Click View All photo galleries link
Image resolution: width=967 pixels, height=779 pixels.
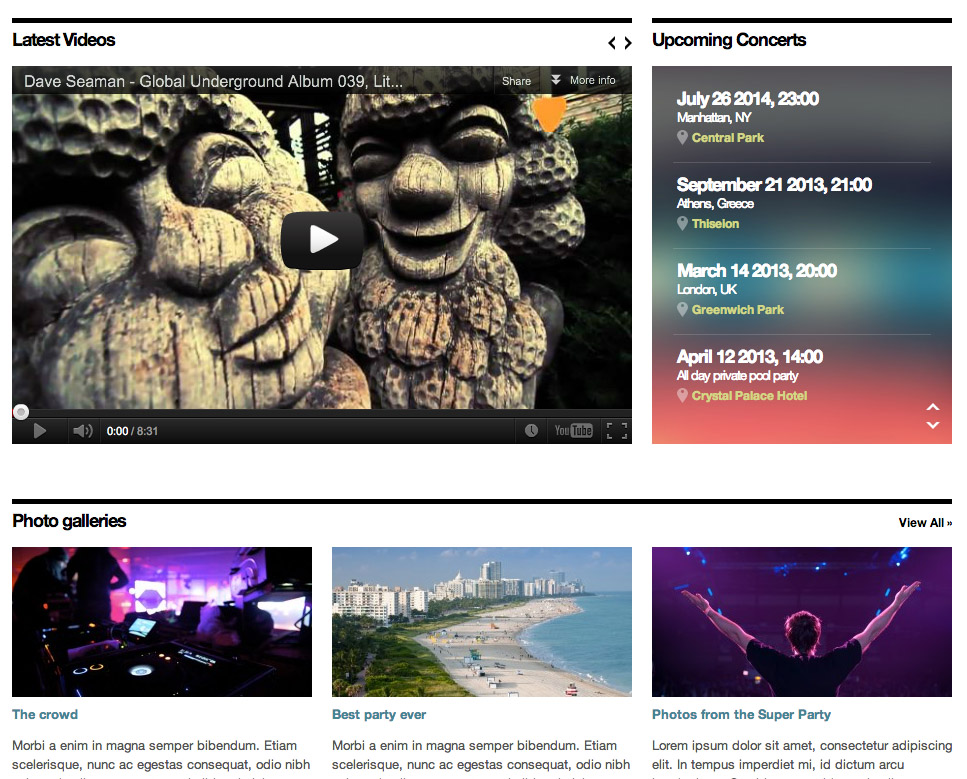tap(924, 523)
